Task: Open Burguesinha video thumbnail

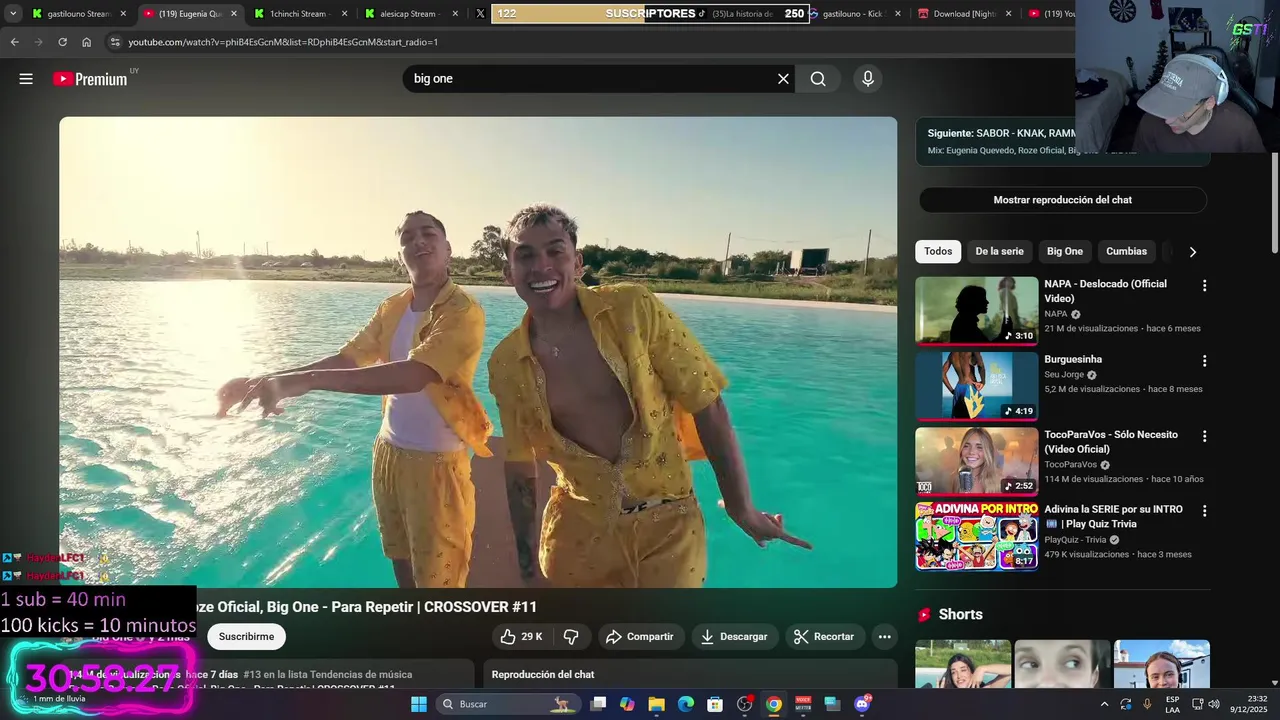Action: coord(977,386)
